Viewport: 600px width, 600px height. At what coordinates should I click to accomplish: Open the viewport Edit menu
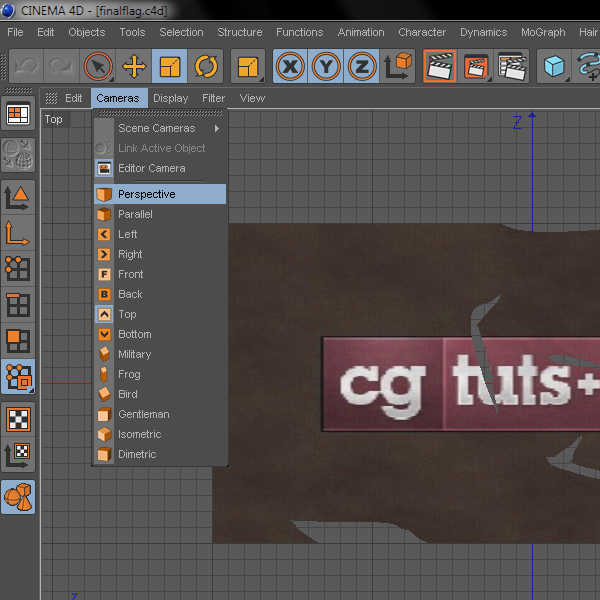(73, 98)
